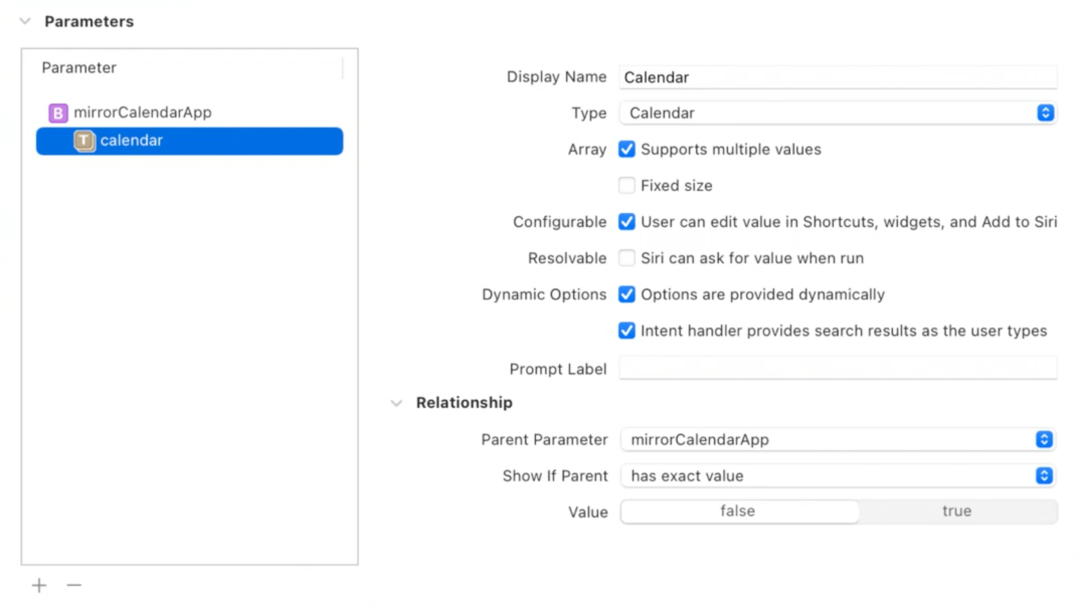The width and height of the screenshot is (1080, 607).
Task: Open the Parent Parameter dropdown
Action: click(x=837, y=440)
